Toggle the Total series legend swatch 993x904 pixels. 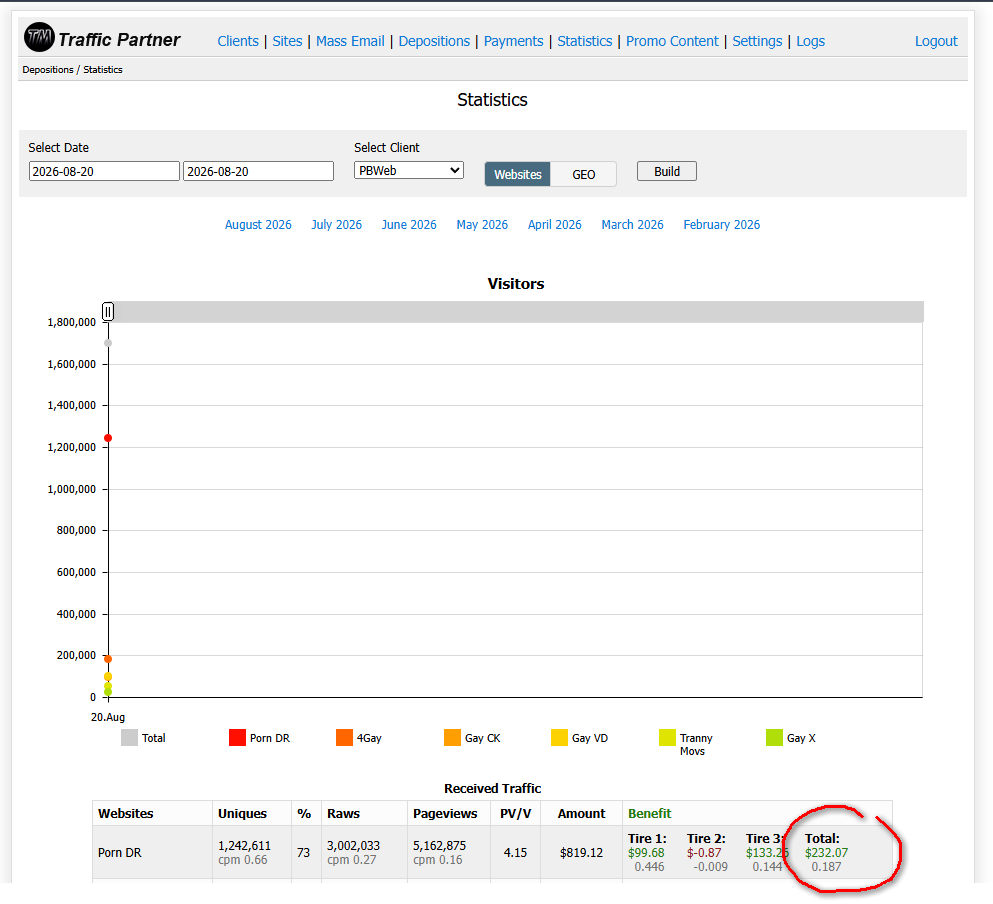click(129, 737)
